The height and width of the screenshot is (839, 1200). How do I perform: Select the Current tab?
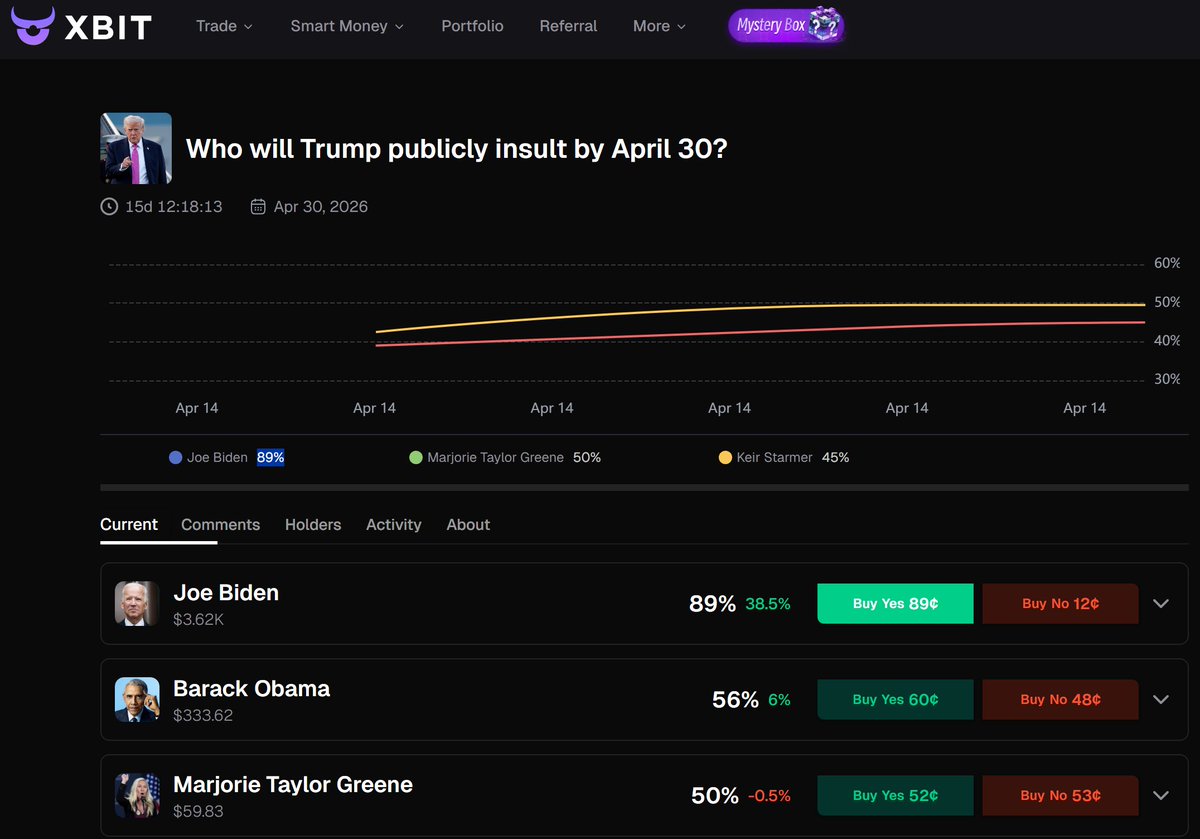point(129,524)
